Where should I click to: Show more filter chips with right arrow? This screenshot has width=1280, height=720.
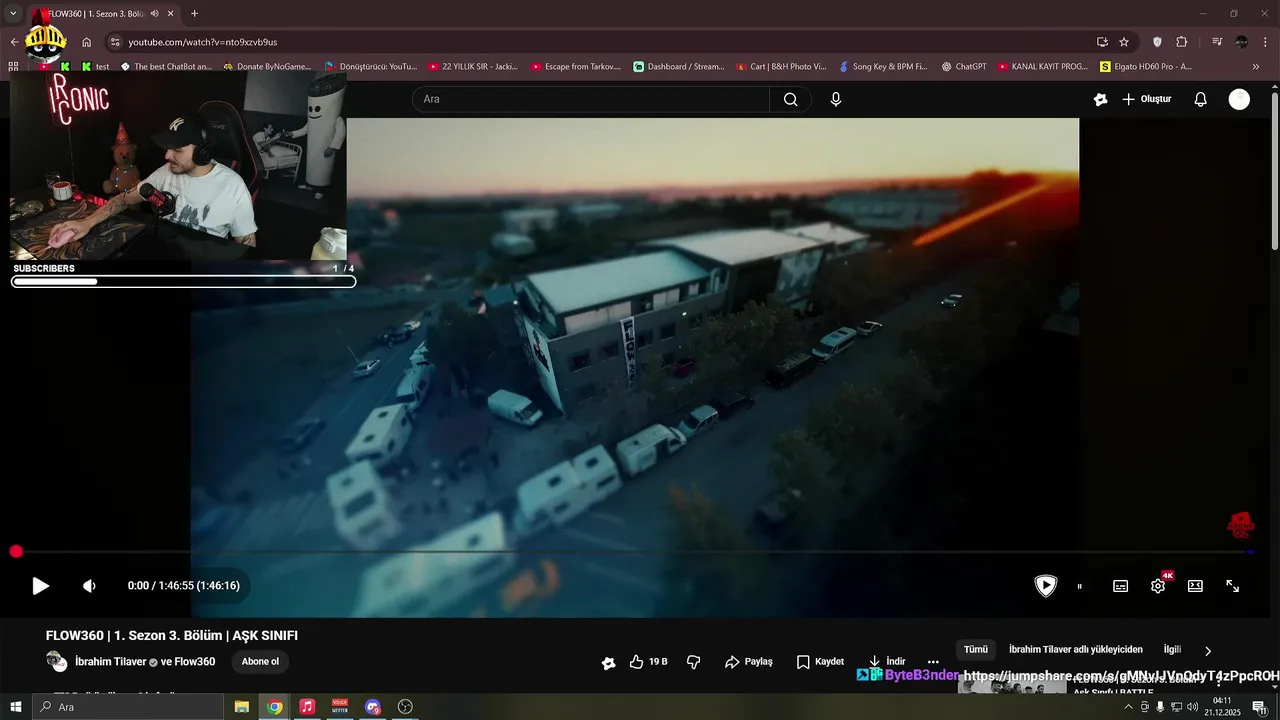[x=1207, y=651]
